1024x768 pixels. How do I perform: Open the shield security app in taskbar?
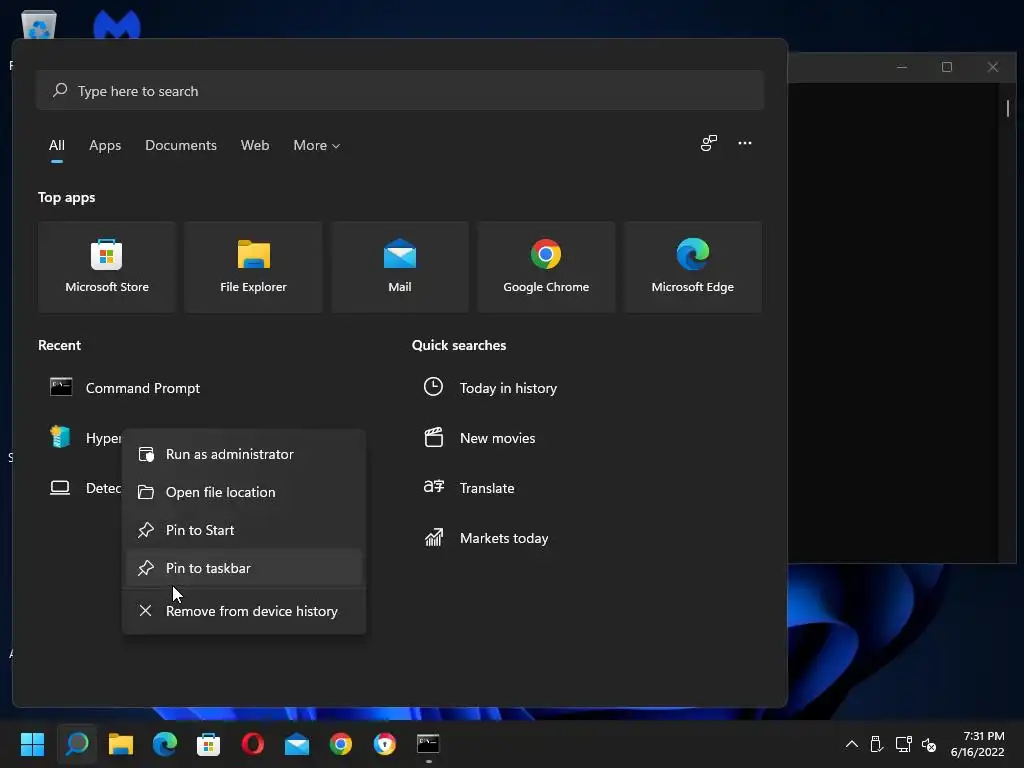coord(385,744)
